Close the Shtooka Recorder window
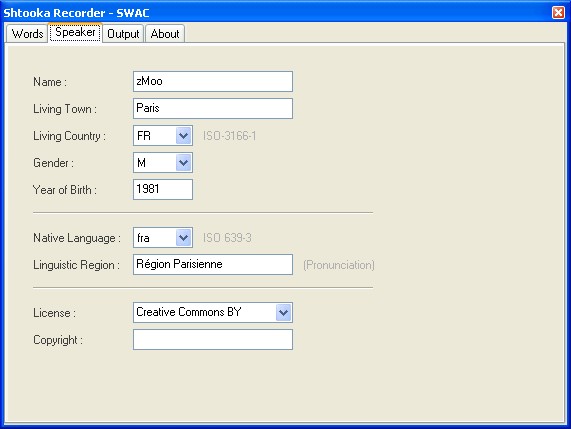 [x=558, y=12]
